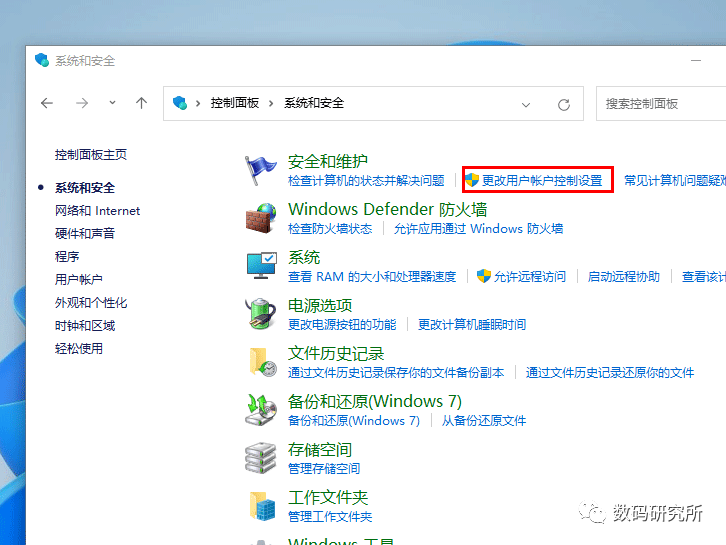
Task: Open 备份和还原(Windows 7) green heading
Action: pos(375,401)
